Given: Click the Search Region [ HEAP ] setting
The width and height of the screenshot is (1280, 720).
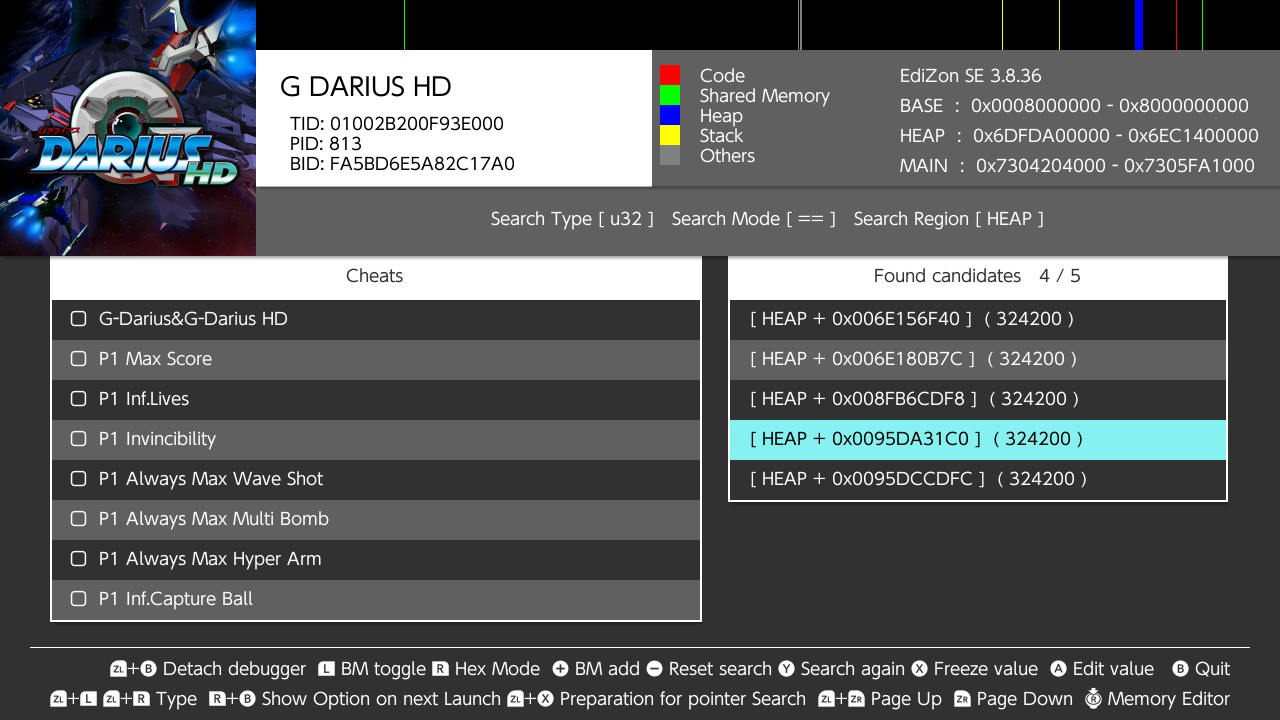Looking at the screenshot, I should pos(949,219).
